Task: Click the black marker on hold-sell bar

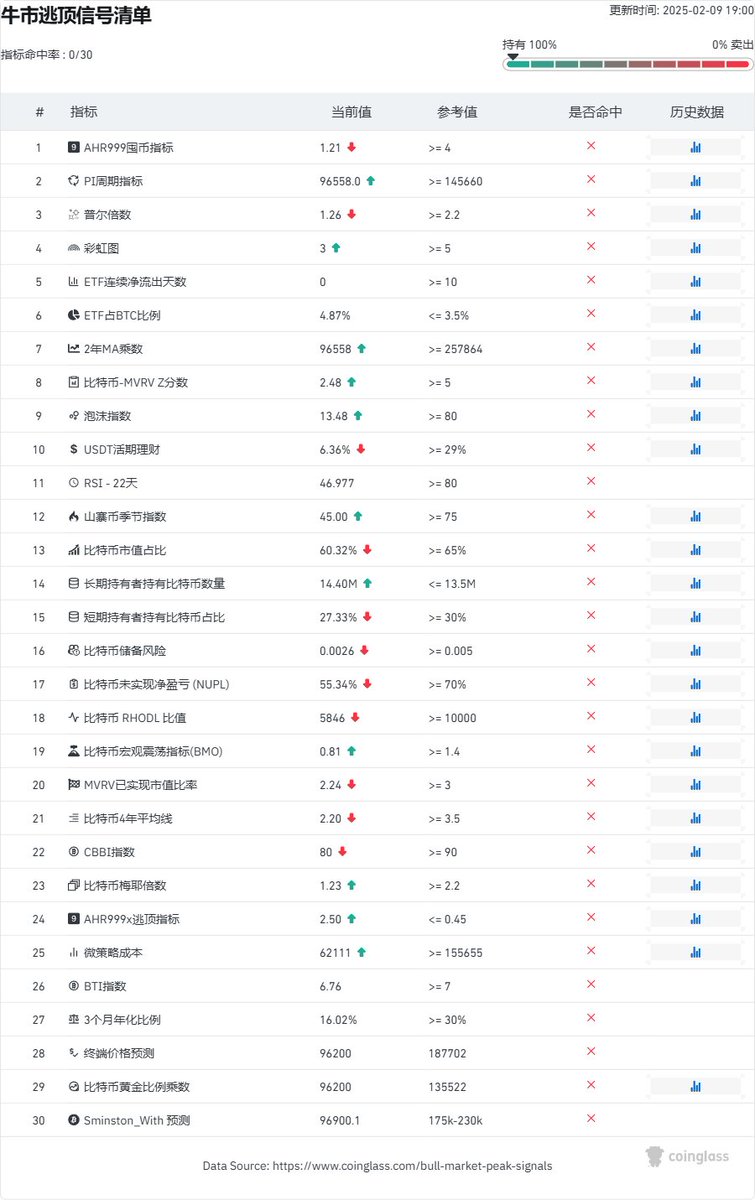Action: (x=513, y=56)
